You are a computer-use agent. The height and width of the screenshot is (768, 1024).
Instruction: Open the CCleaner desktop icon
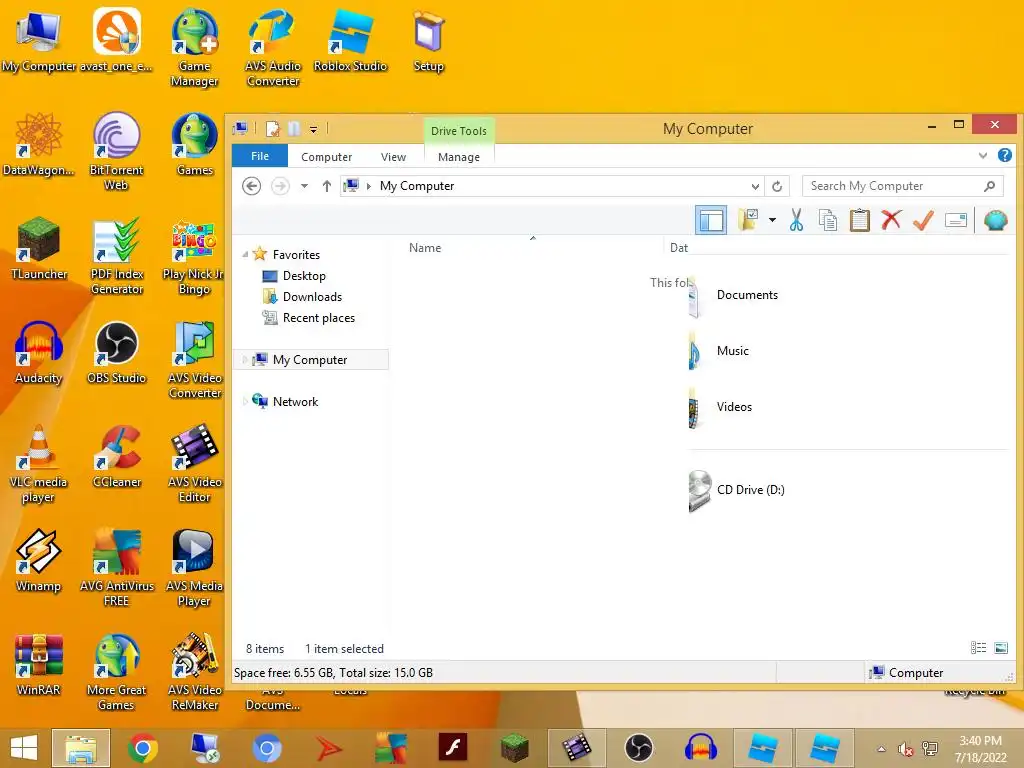click(x=117, y=456)
